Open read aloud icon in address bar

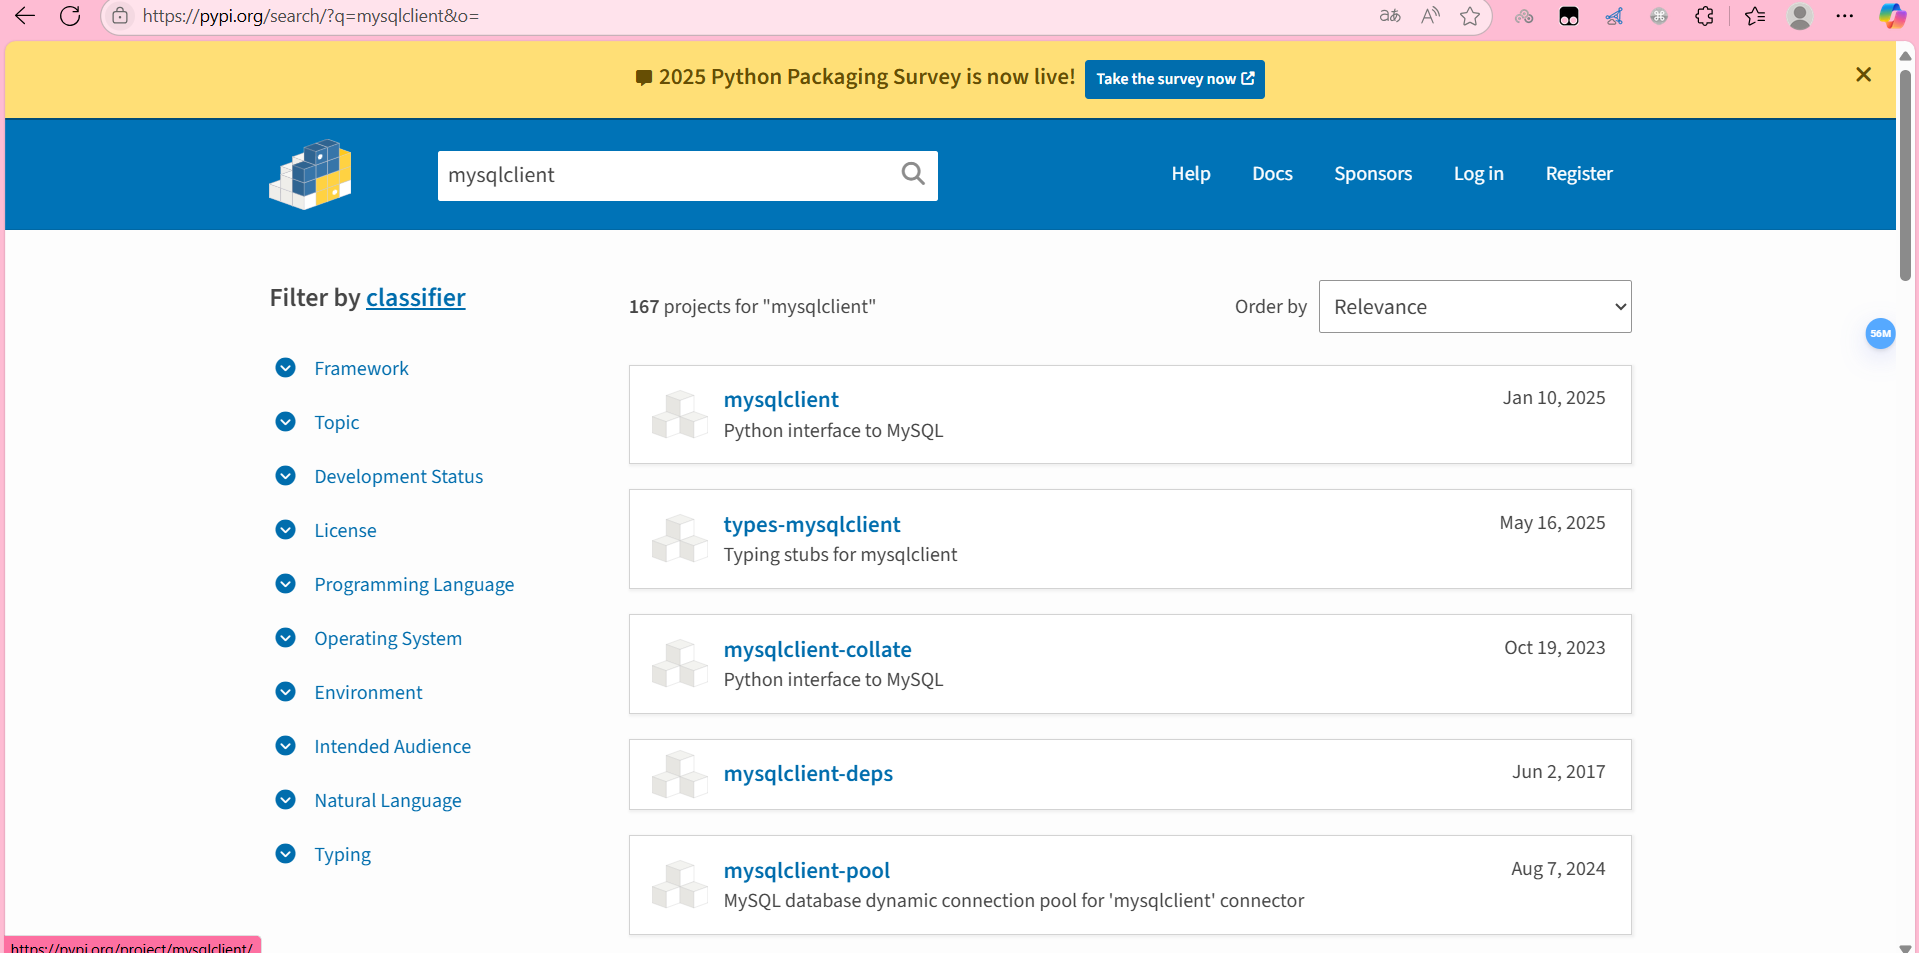tap(1431, 16)
